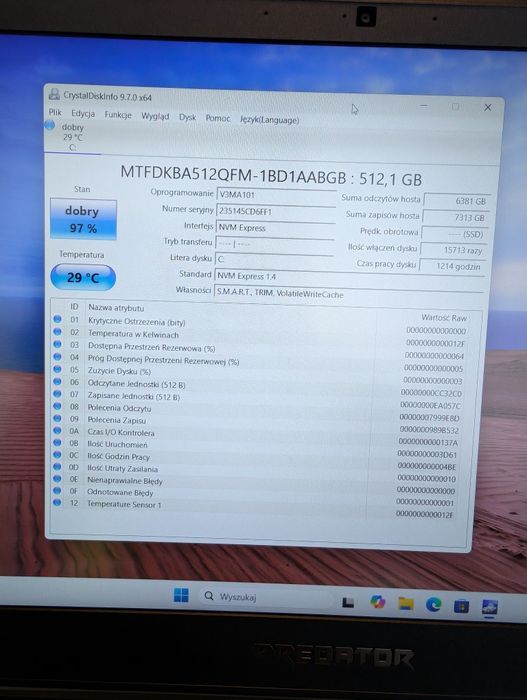Click the Wartość Raw column header
This screenshot has width=527, height=700.
(444, 318)
